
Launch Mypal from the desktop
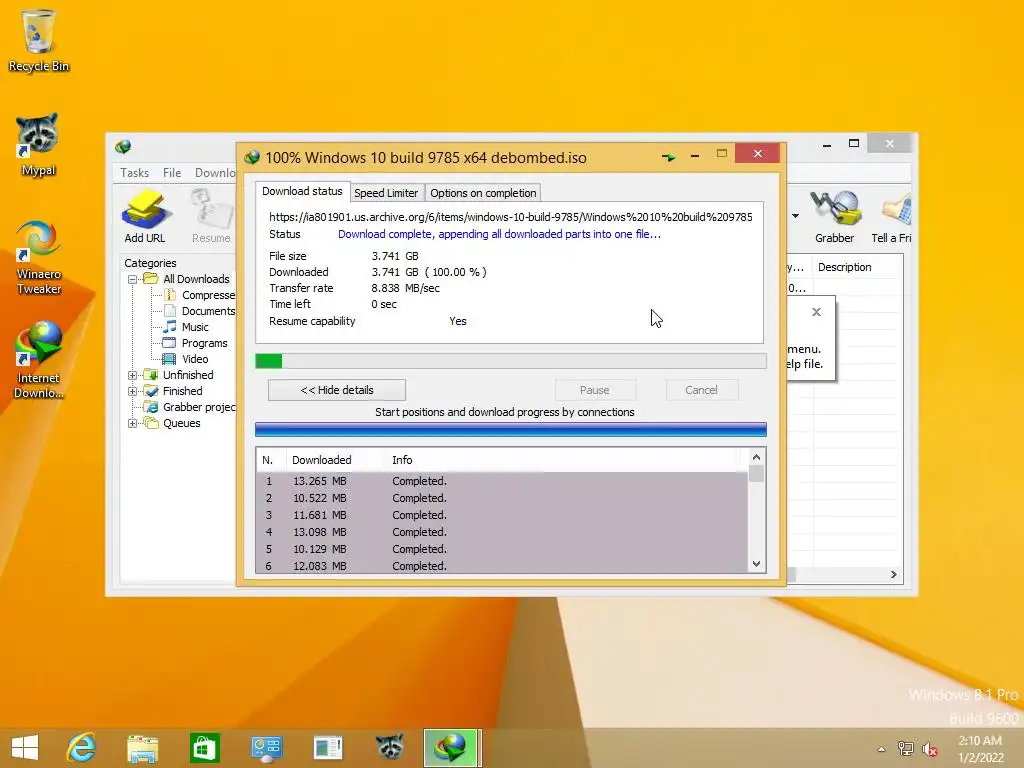(38, 144)
